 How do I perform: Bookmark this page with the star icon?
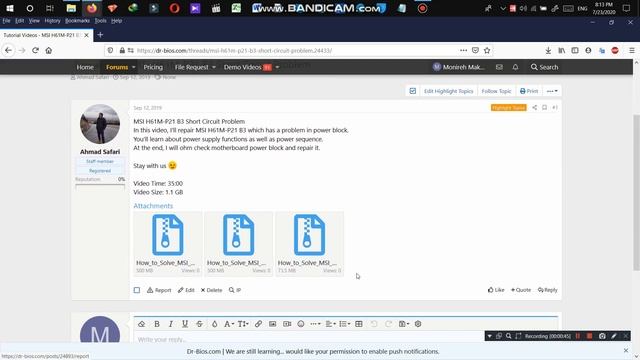click(x=487, y=50)
